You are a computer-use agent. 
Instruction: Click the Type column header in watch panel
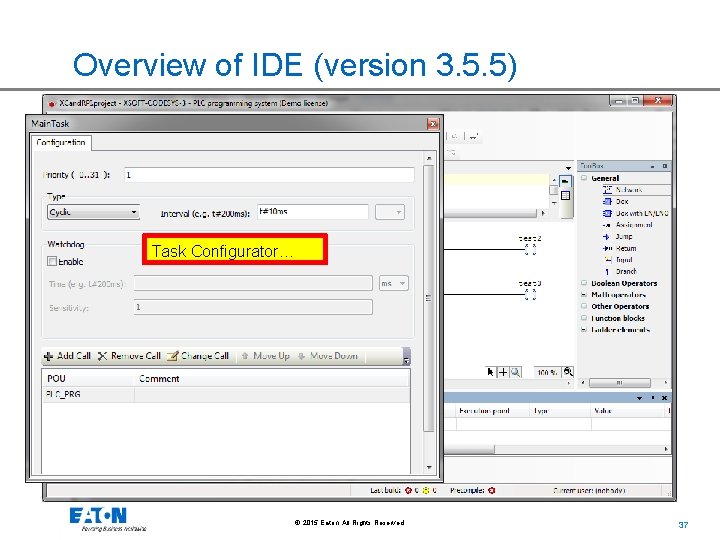point(559,411)
